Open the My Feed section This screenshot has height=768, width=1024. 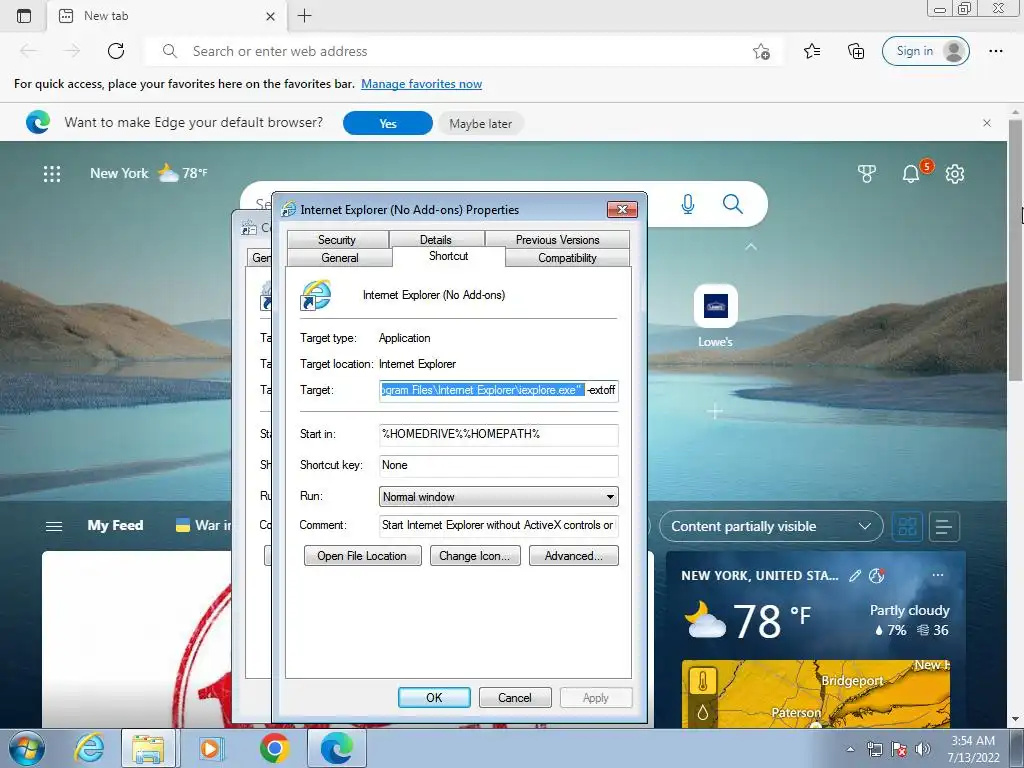[x=115, y=526]
